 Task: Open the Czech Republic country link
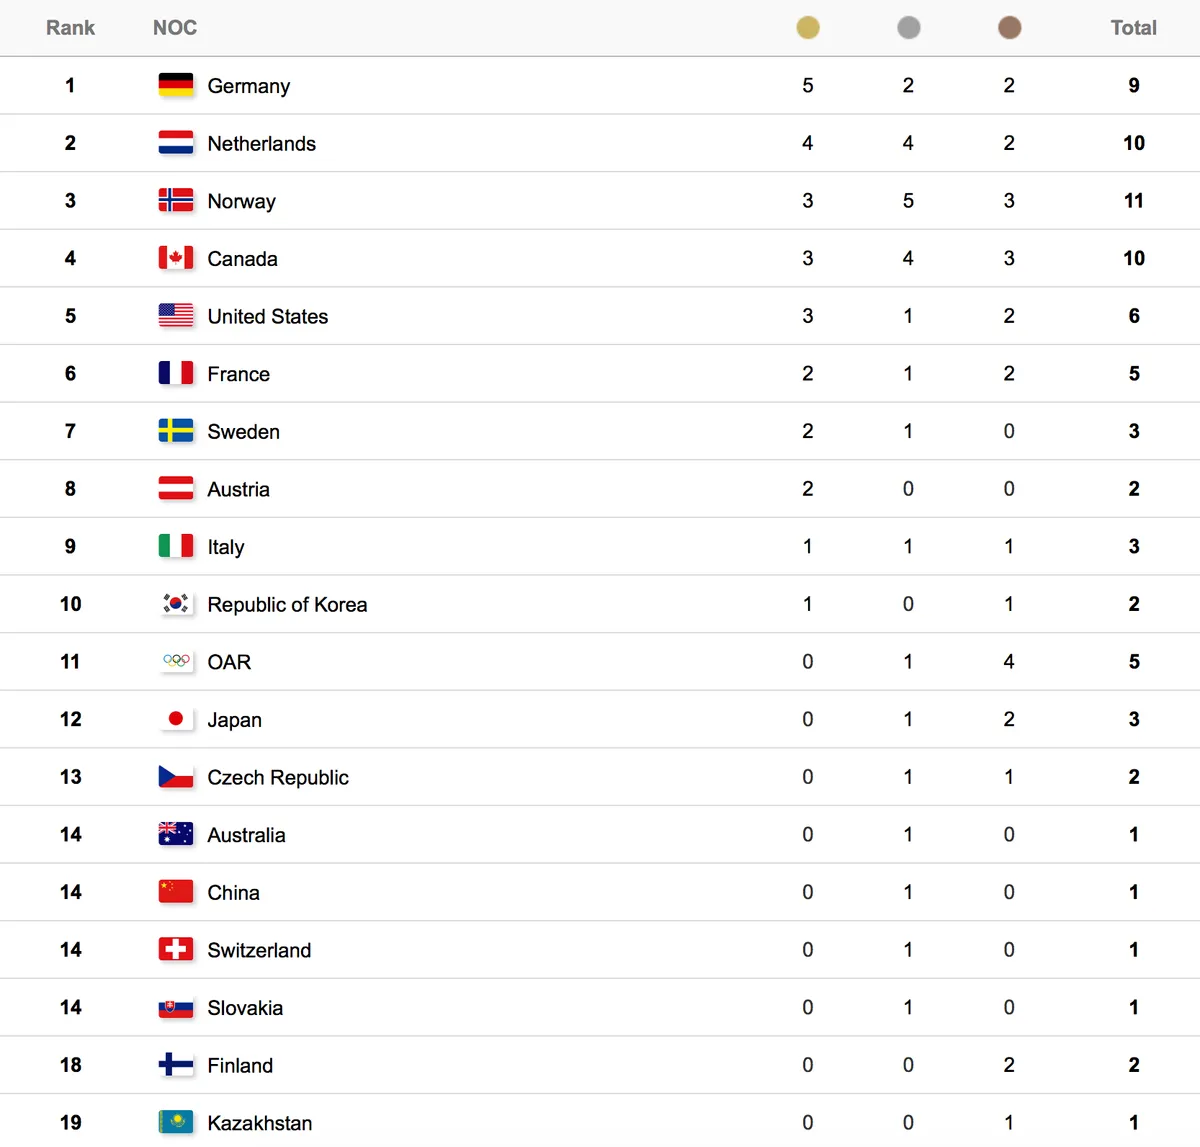coord(278,777)
